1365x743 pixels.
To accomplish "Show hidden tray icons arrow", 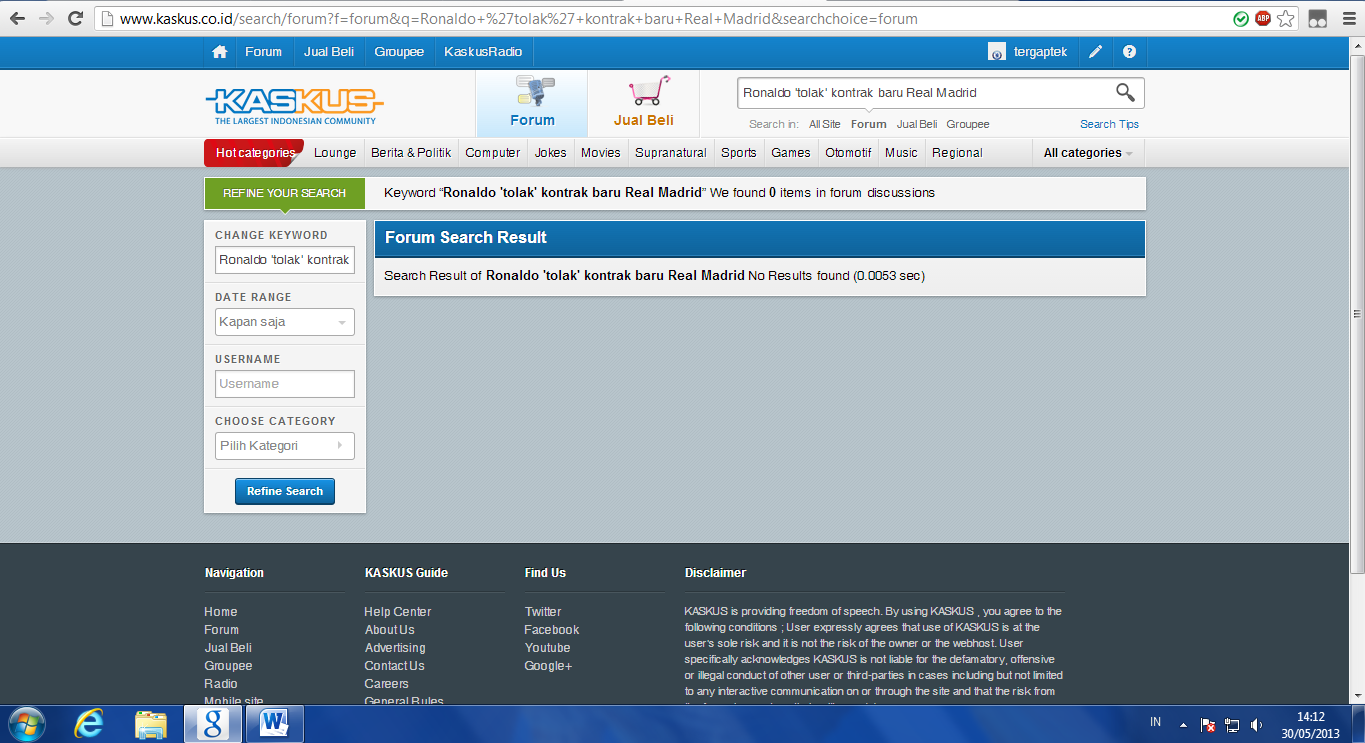I will pyautogui.click(x=1183, y=724).
